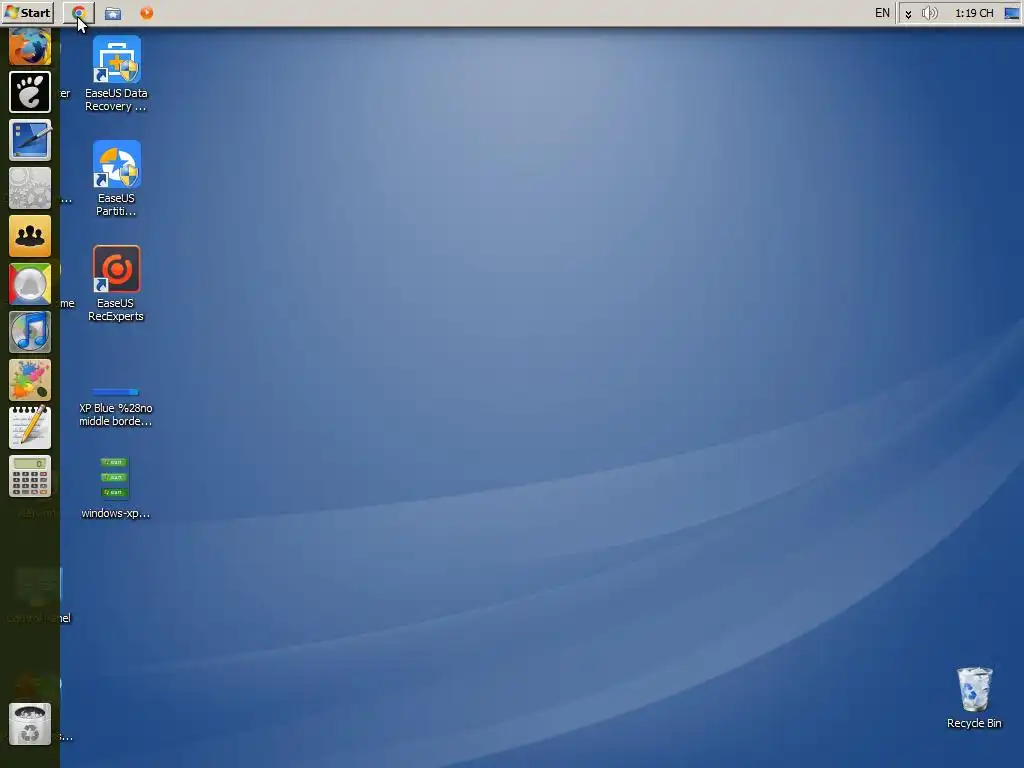Image resolution: width=1024 pixels, height=768 pixels.
Task: Select EaseUS Data Recovery desktop shortcut
Action: point(116,74)
